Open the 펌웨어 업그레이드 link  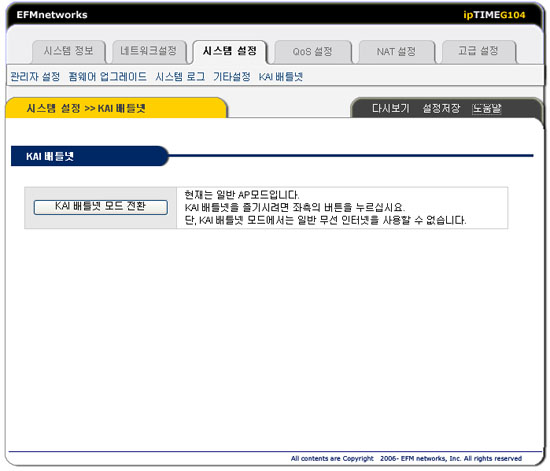(x=108, y=76)
